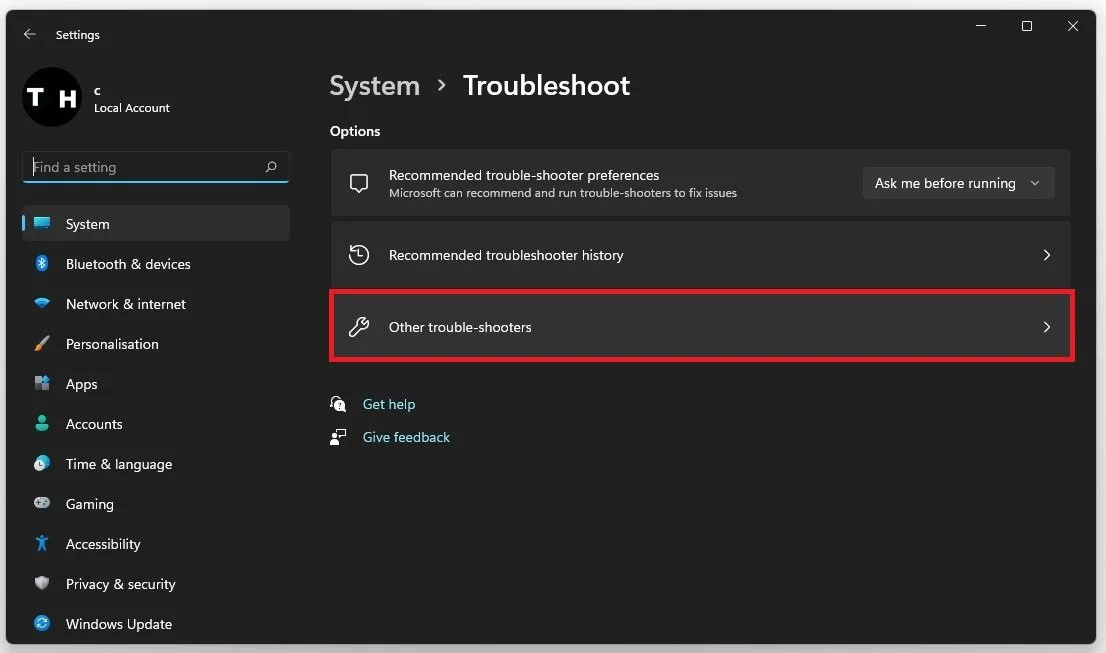Click the history clock icon
The height and width of the screenshot is (653, 1106).
(x=359, y=255)
